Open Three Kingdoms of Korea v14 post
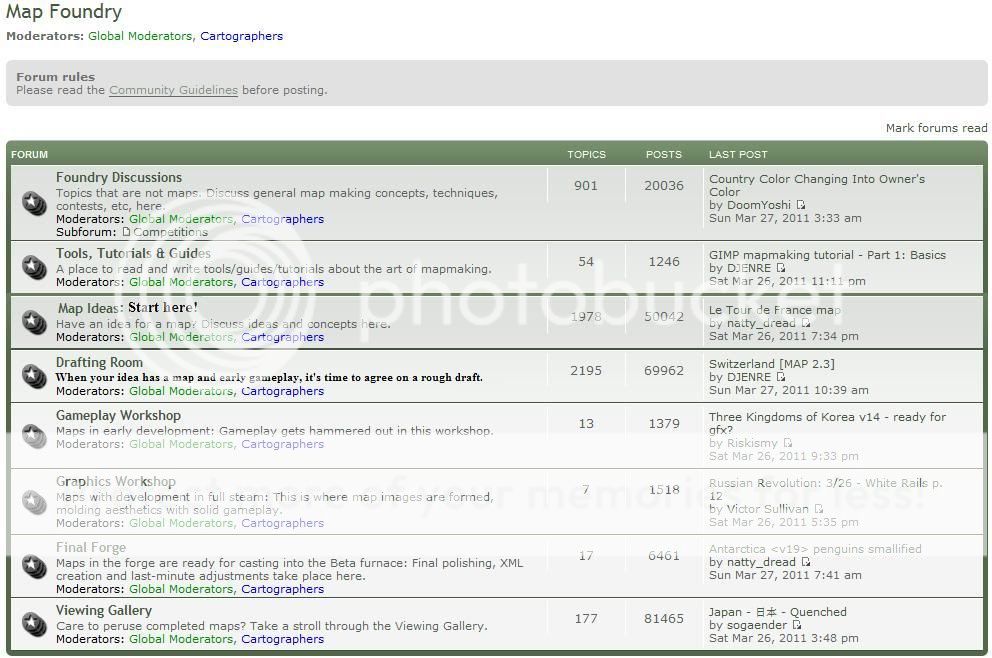This screenshot has width=992, height=658. point(828,423)
